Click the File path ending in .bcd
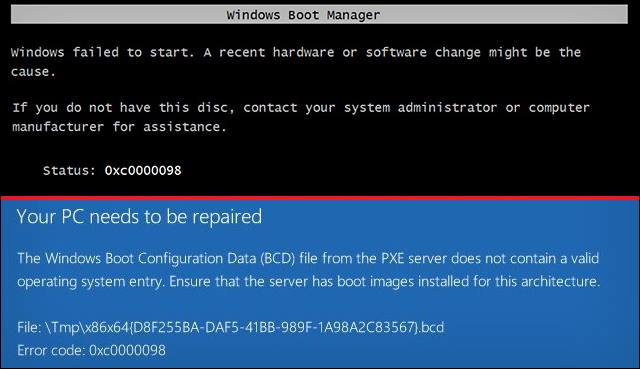 (230, 327)
